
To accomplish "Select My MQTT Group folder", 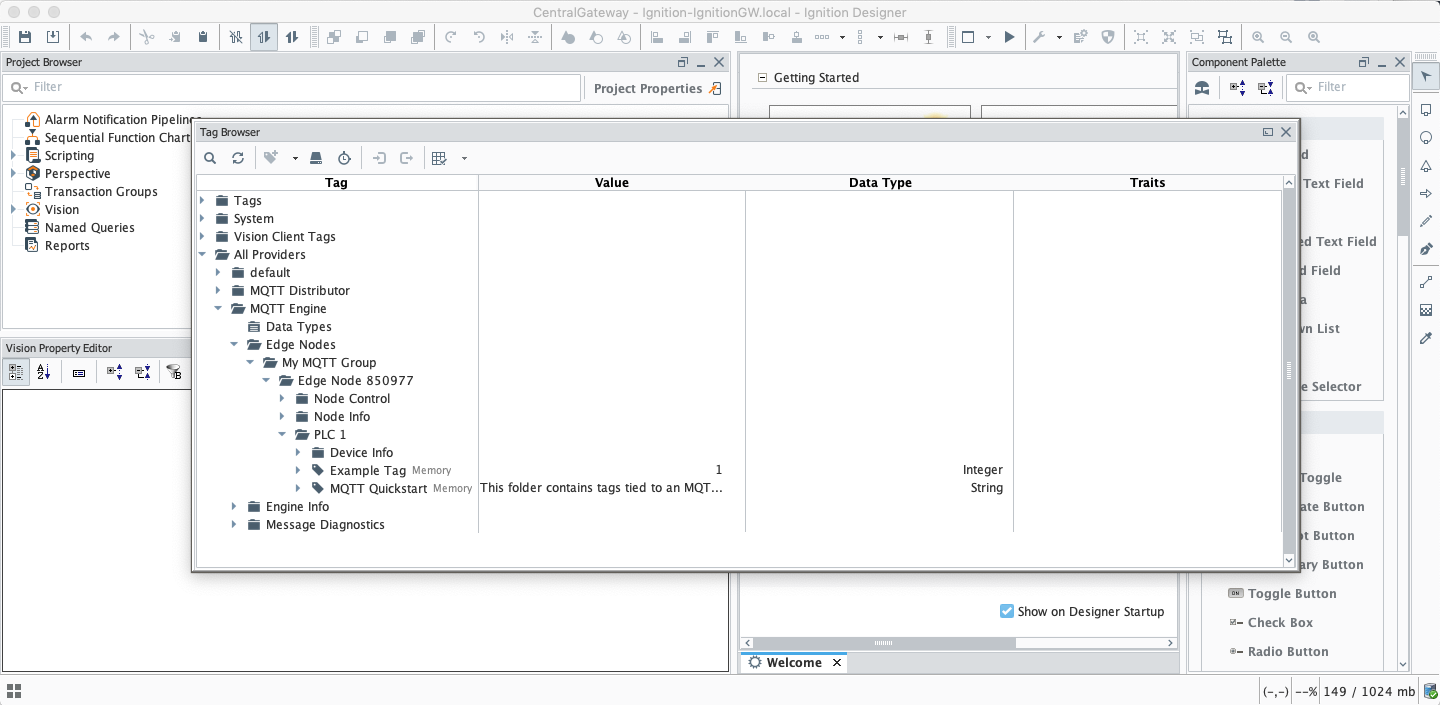I will pos(329,362).
